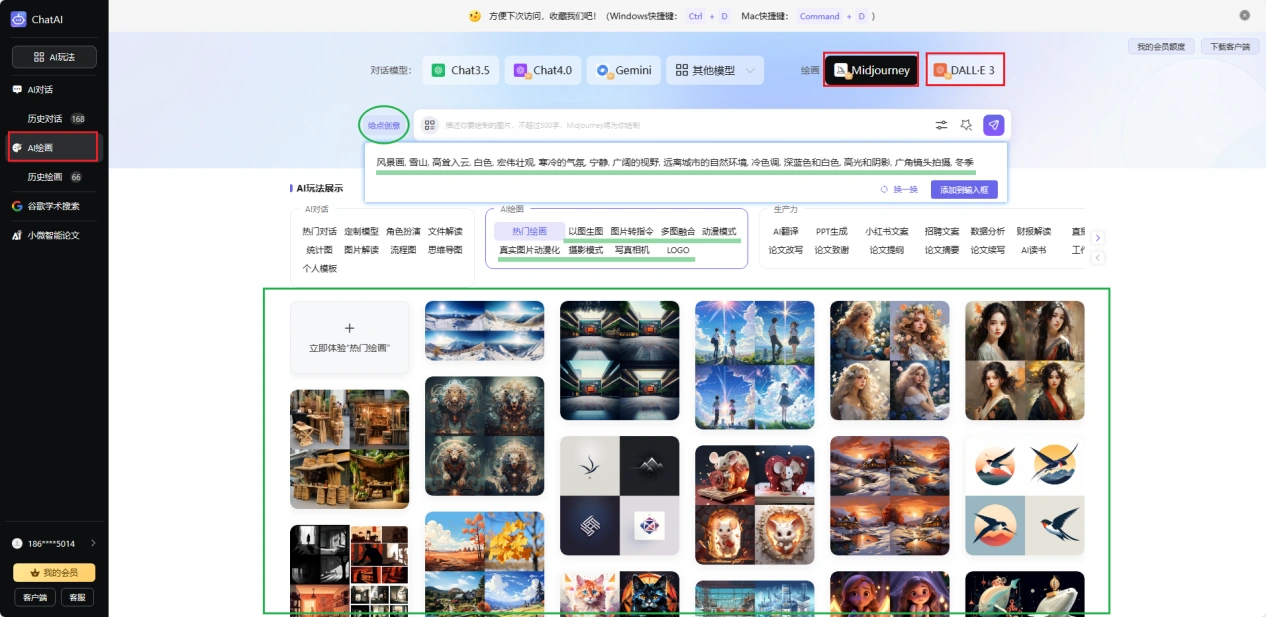Select the 小红书文案 productivity item

point(887,231)
